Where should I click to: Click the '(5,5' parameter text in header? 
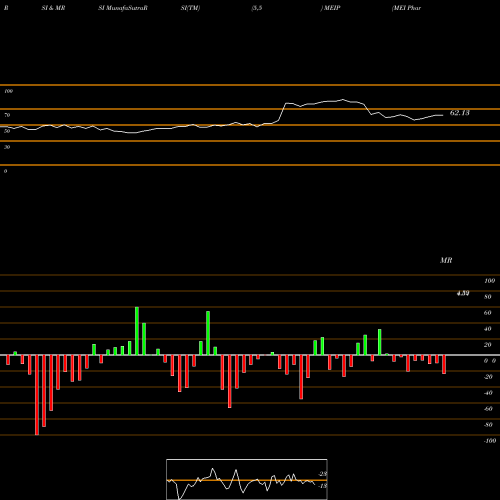pos(257,8)
